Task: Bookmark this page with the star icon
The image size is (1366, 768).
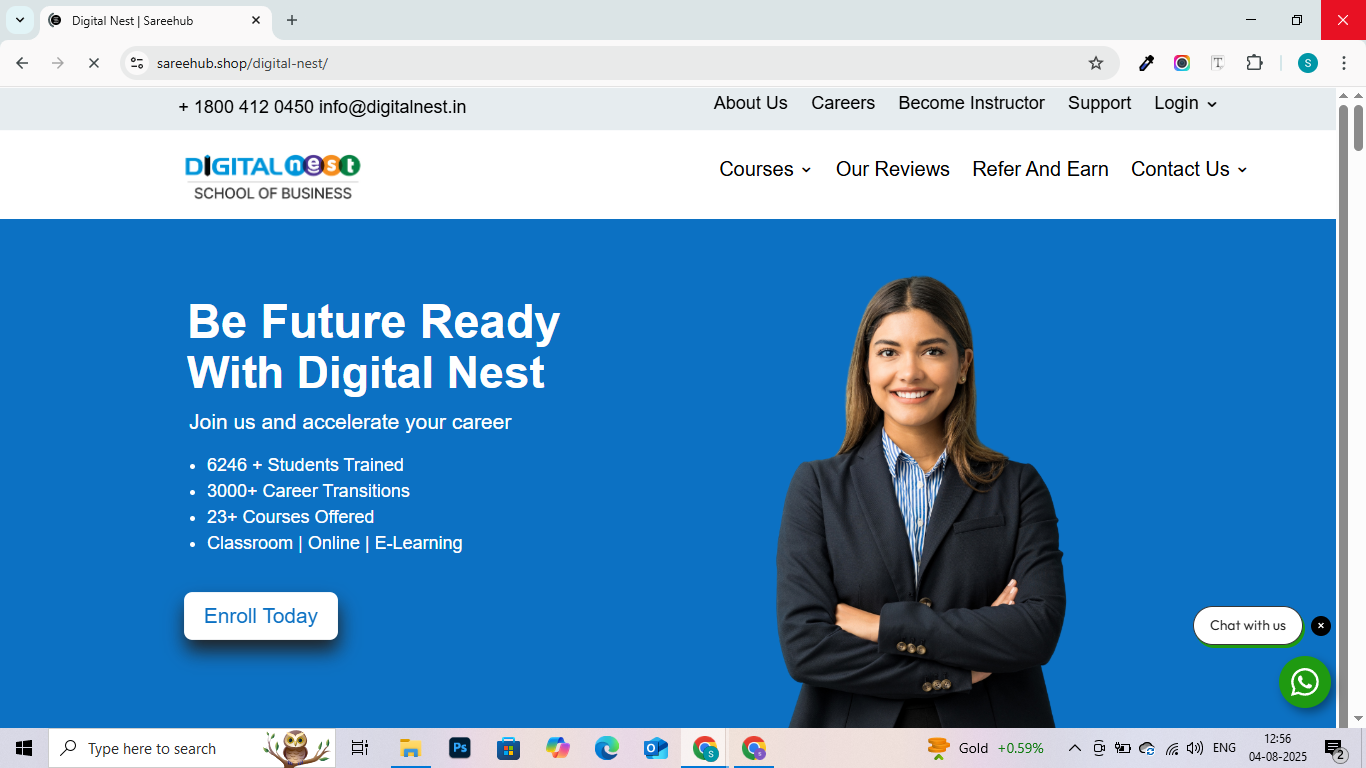Action: click(x=1096, y=63)
